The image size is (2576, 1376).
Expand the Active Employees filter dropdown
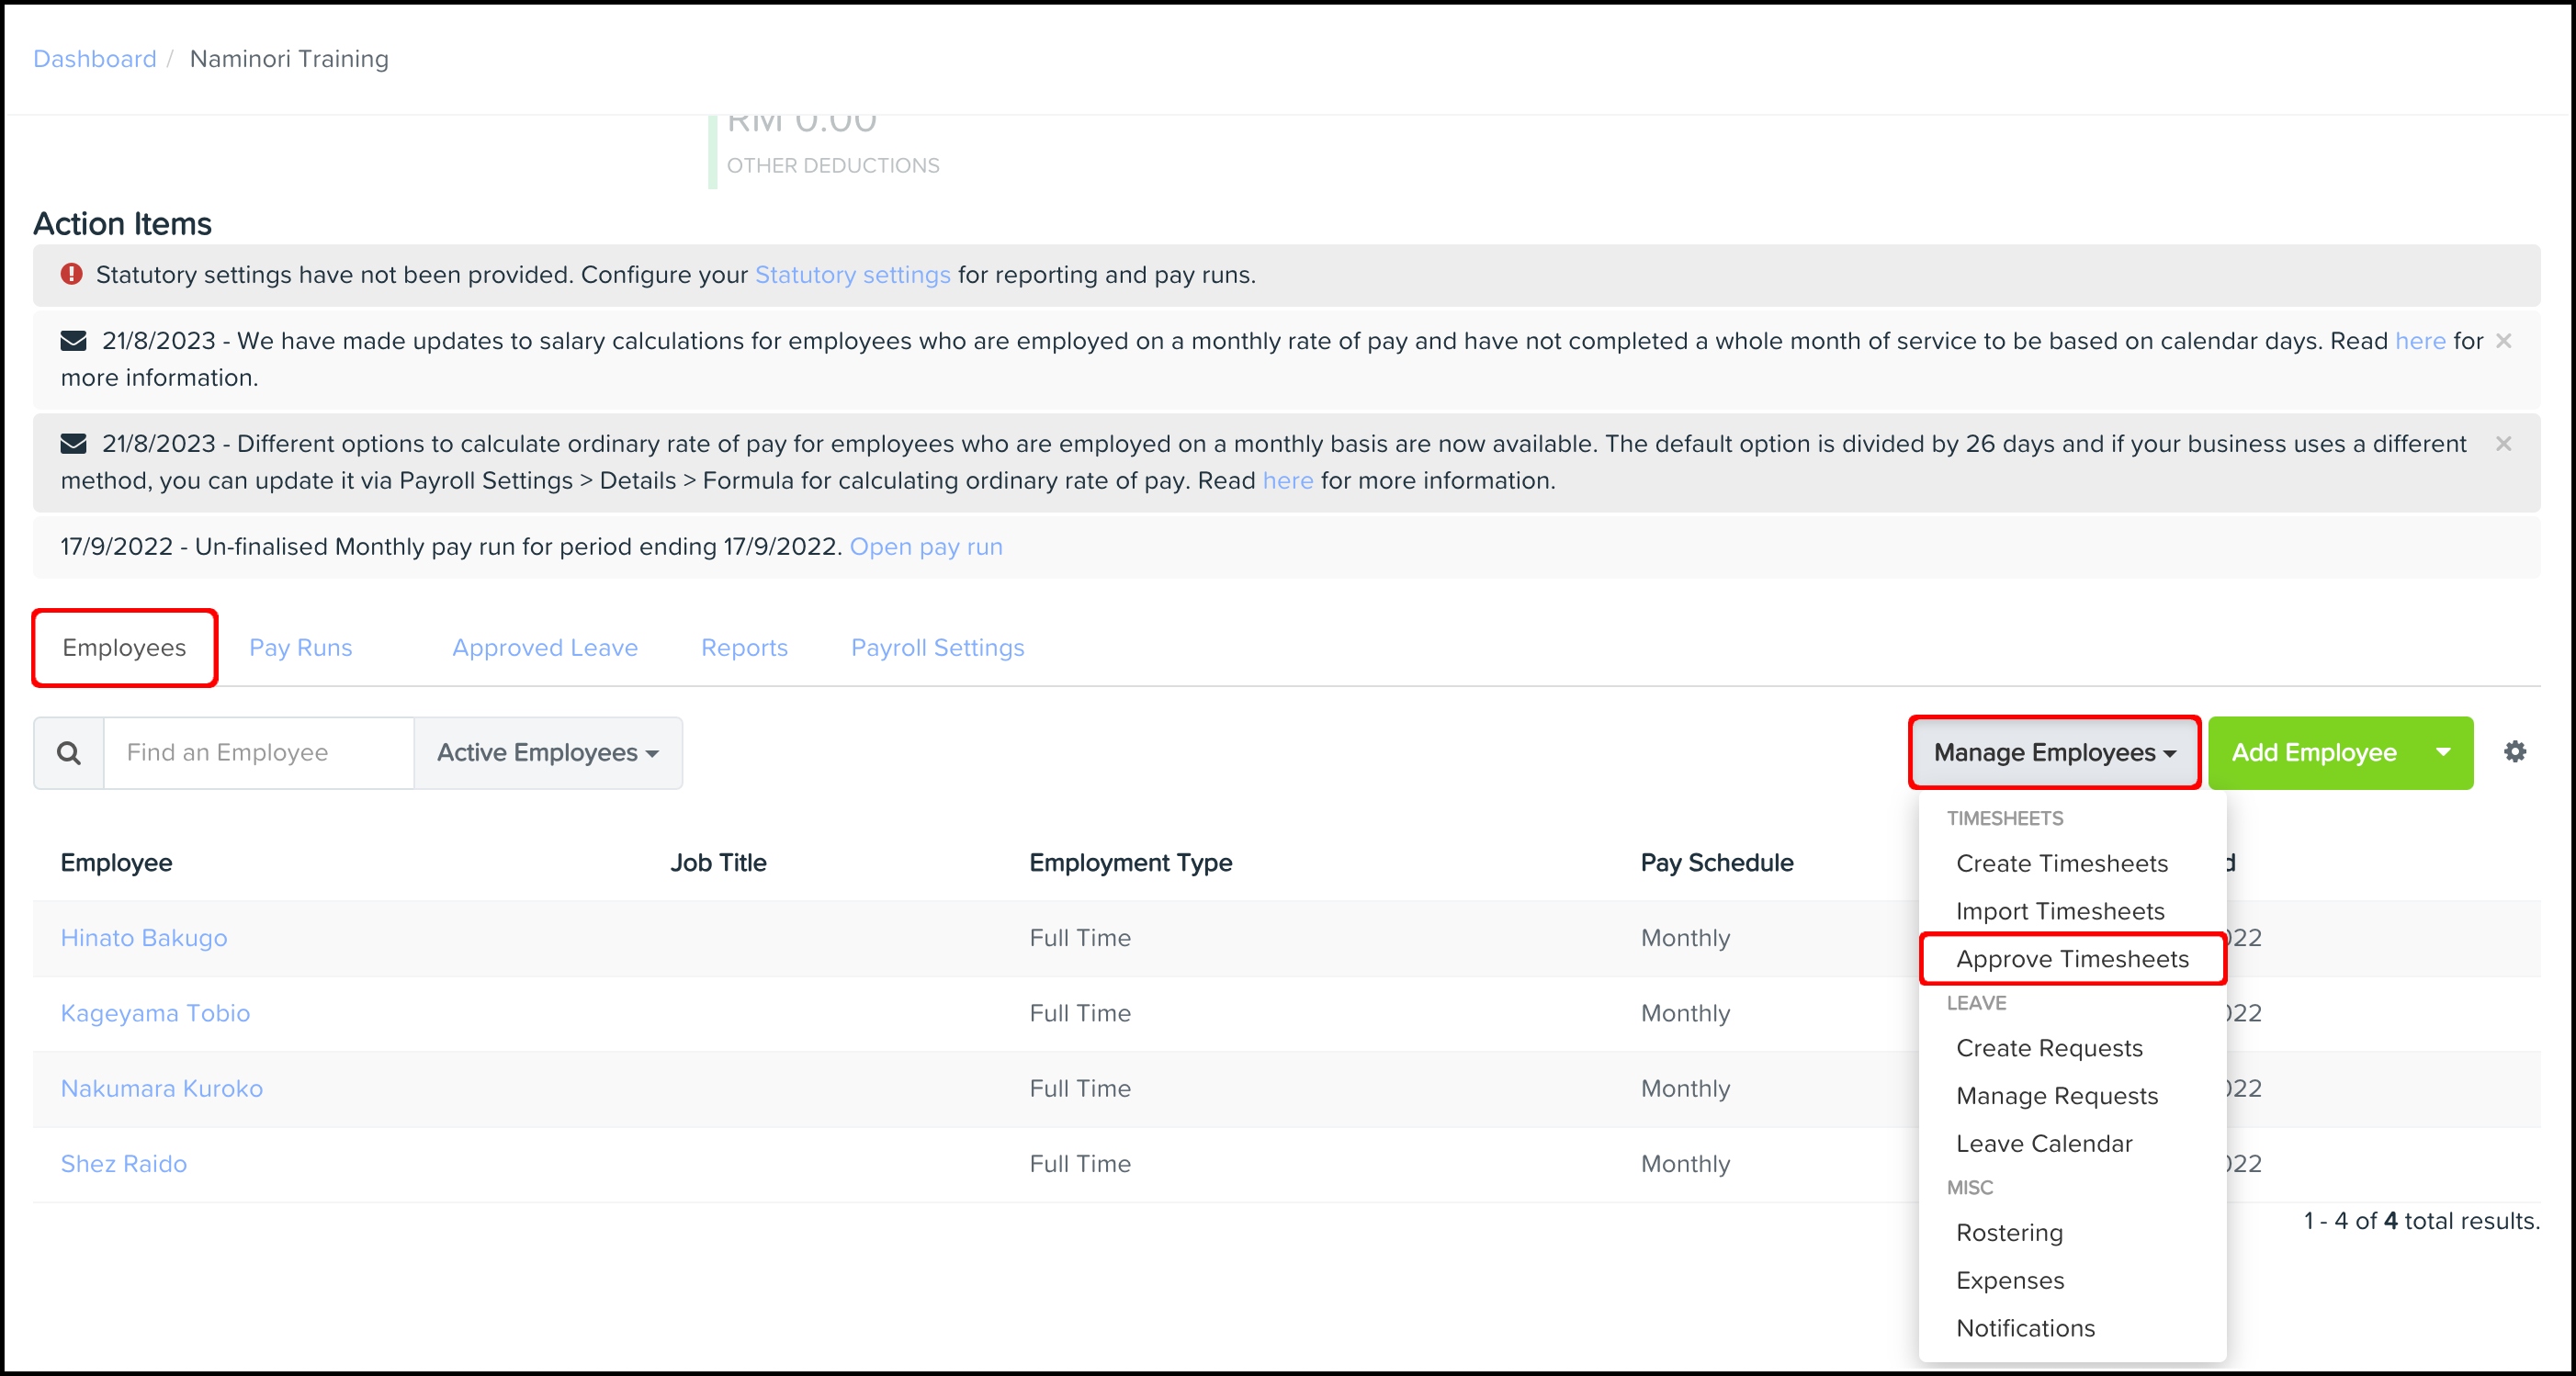click(548, 753)
